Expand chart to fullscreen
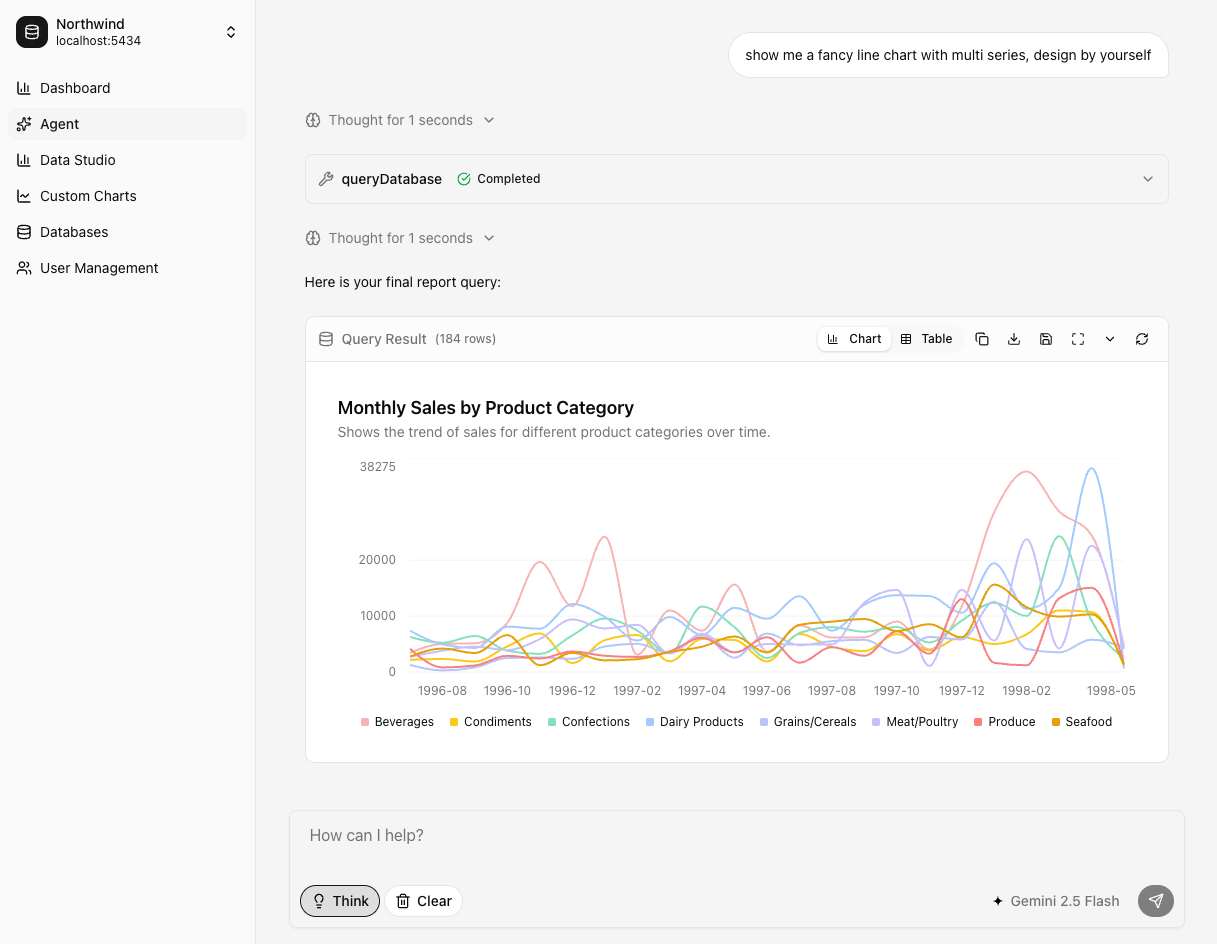 [x=1078, y=339]
